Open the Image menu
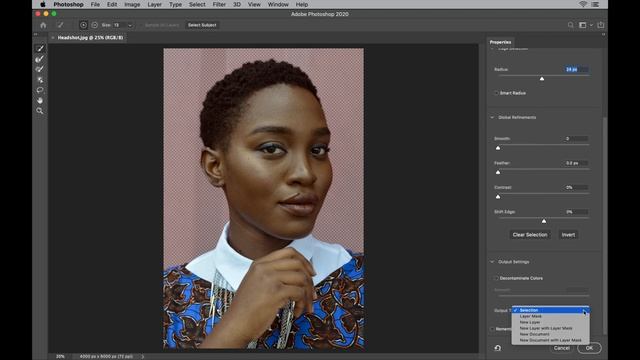 (x=132, y=4)
